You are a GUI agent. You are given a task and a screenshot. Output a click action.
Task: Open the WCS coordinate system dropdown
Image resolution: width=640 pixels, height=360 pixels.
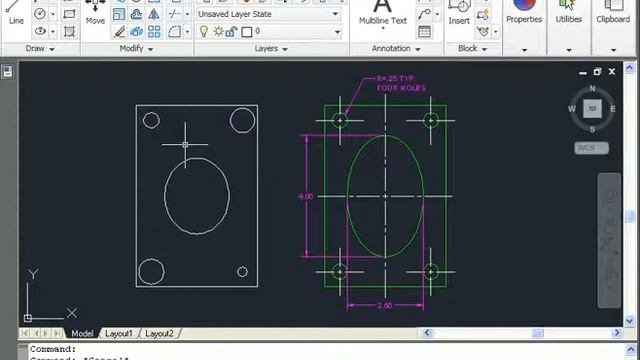591,148
